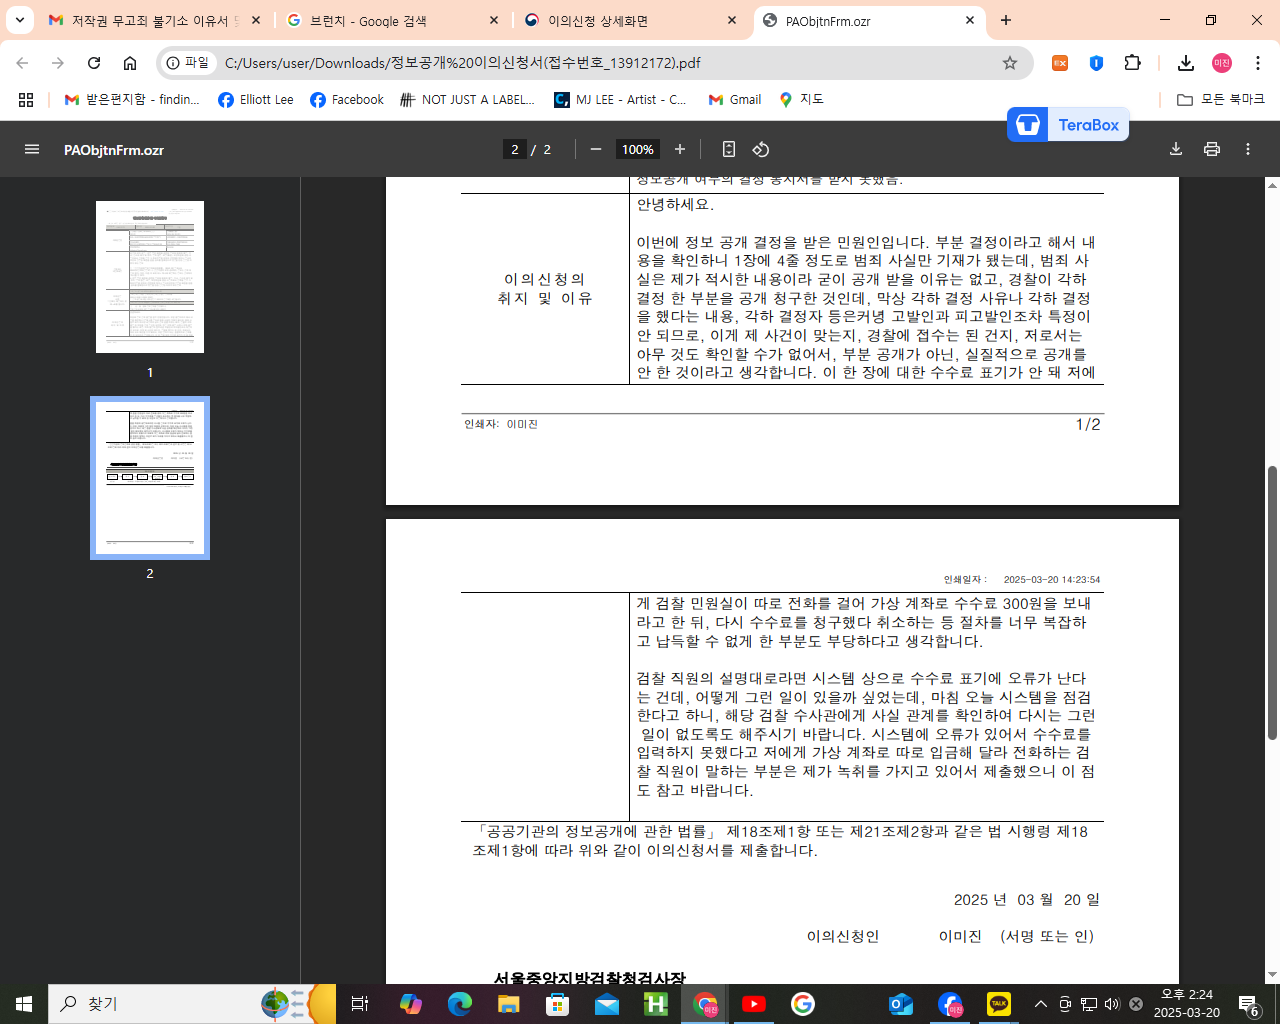This screenshot has height=1024, width=1280.
Task: Open KakaoTalk from the taskbar
Action: pos(998,1004)
